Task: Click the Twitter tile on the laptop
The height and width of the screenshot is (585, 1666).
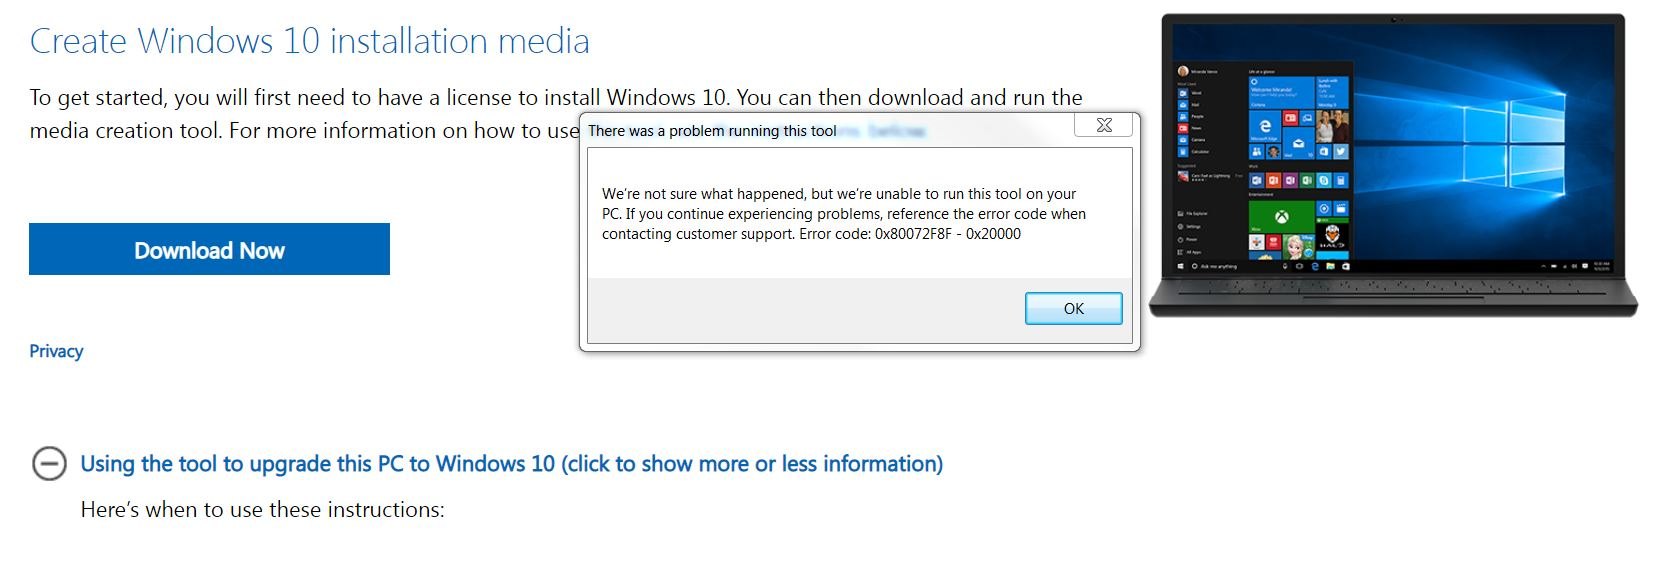Action: [1340, 151]
